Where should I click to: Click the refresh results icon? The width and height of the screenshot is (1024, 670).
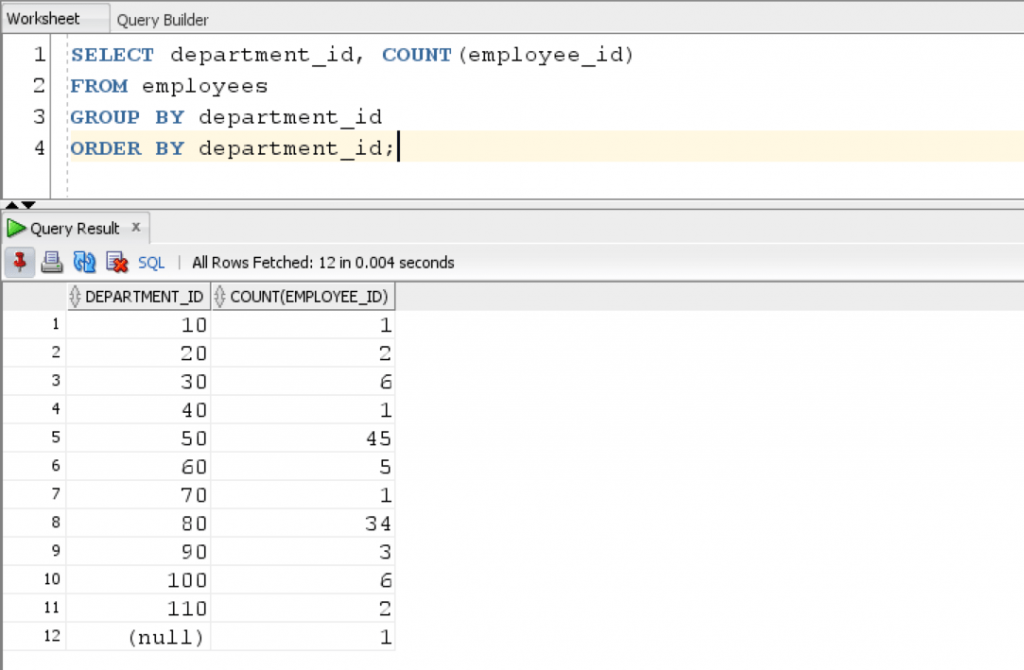coord(85,263)
